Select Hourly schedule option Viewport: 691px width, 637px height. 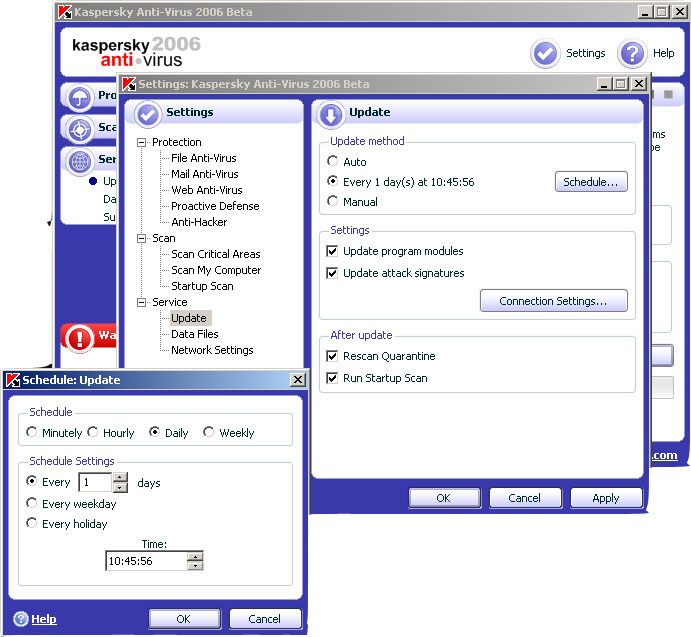(93, 432)
